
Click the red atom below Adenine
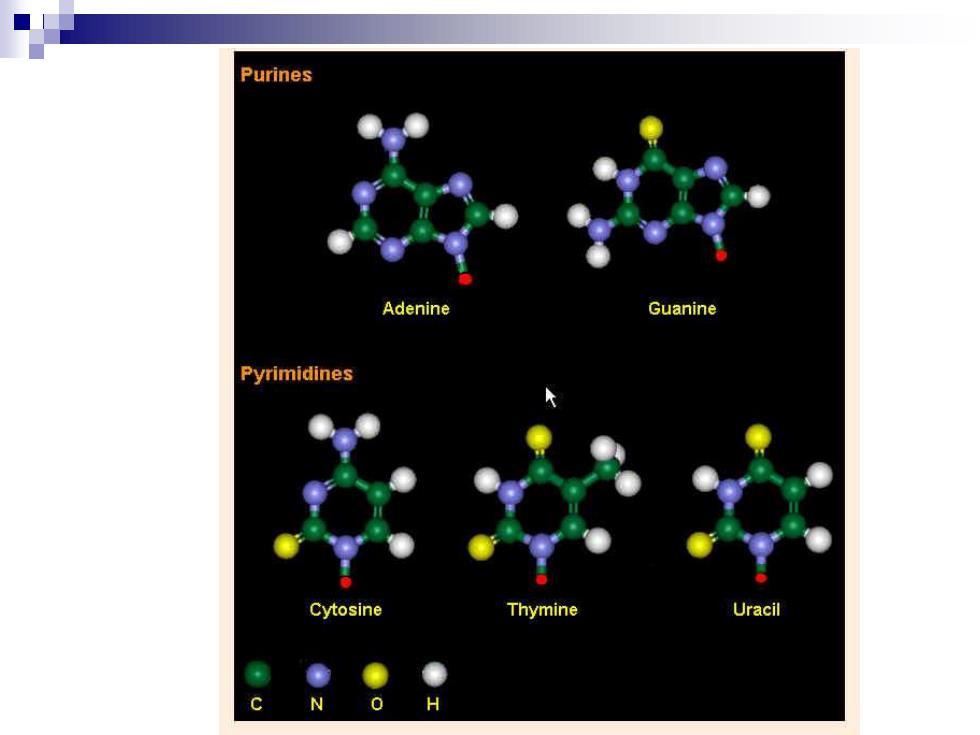[x=465, y=279]
